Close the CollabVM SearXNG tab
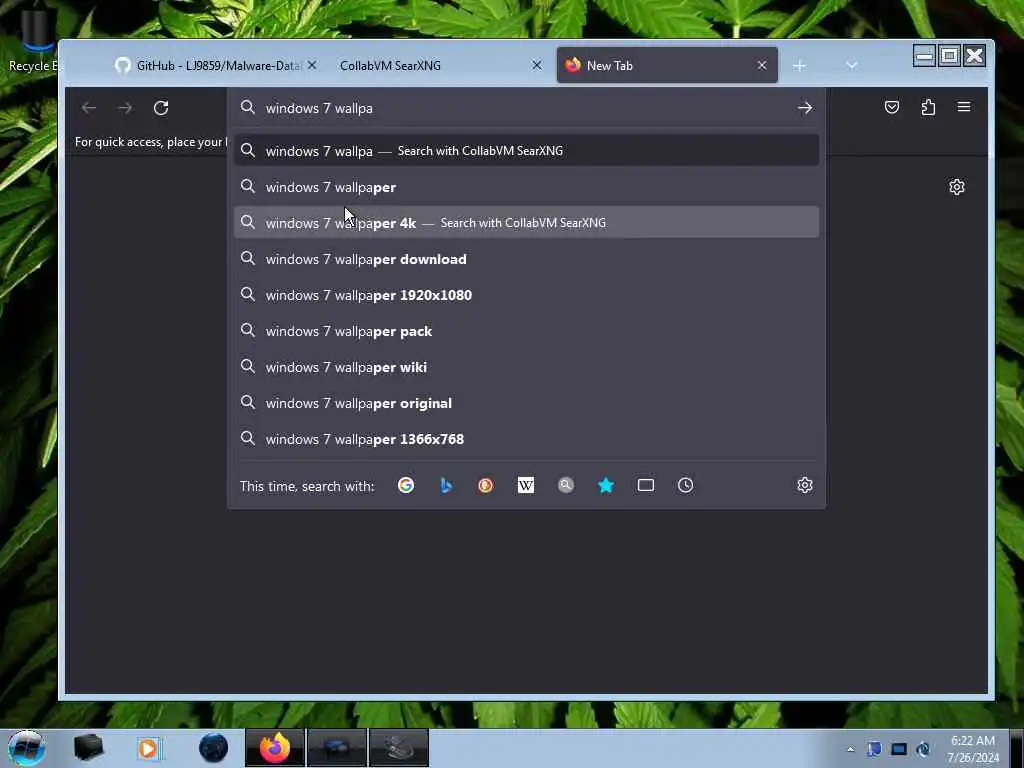This screenshot has height=768, width=1024. click(537, 65)
